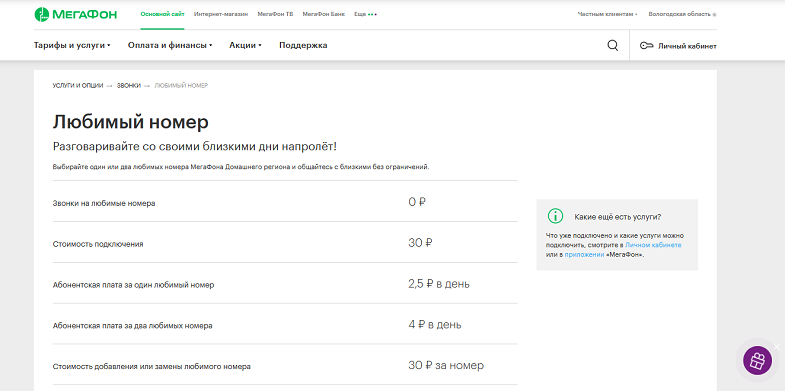
Task: Click the 30 ₽ за номер value
Action: click(446, 365)
